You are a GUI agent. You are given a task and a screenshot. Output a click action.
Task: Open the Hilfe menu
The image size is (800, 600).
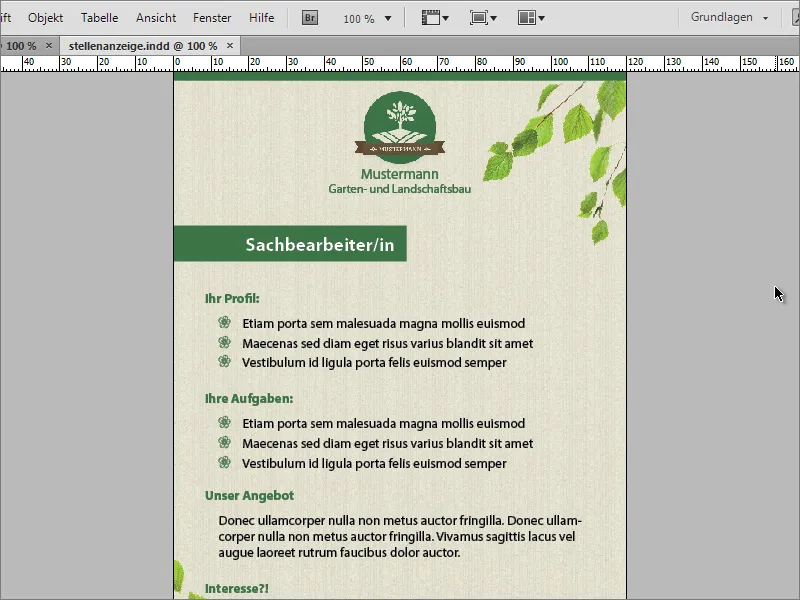(261, 17)
